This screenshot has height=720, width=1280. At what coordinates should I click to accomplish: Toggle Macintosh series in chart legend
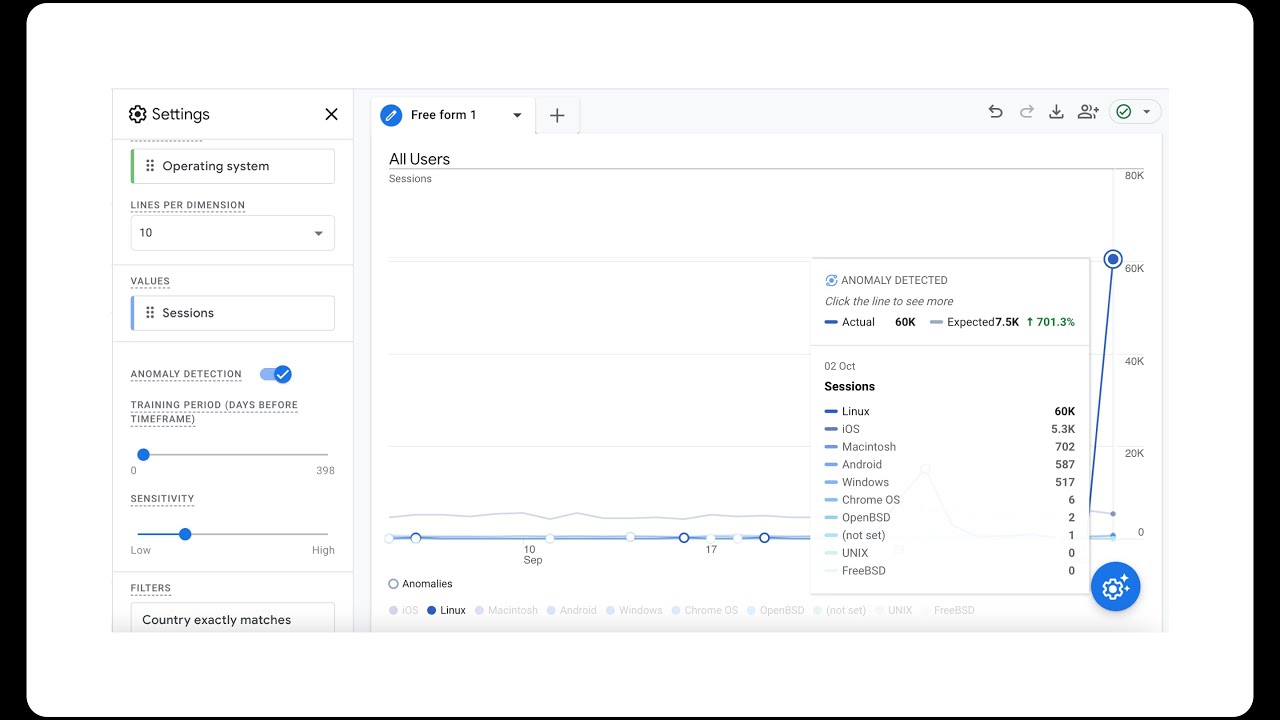(506, 610)
